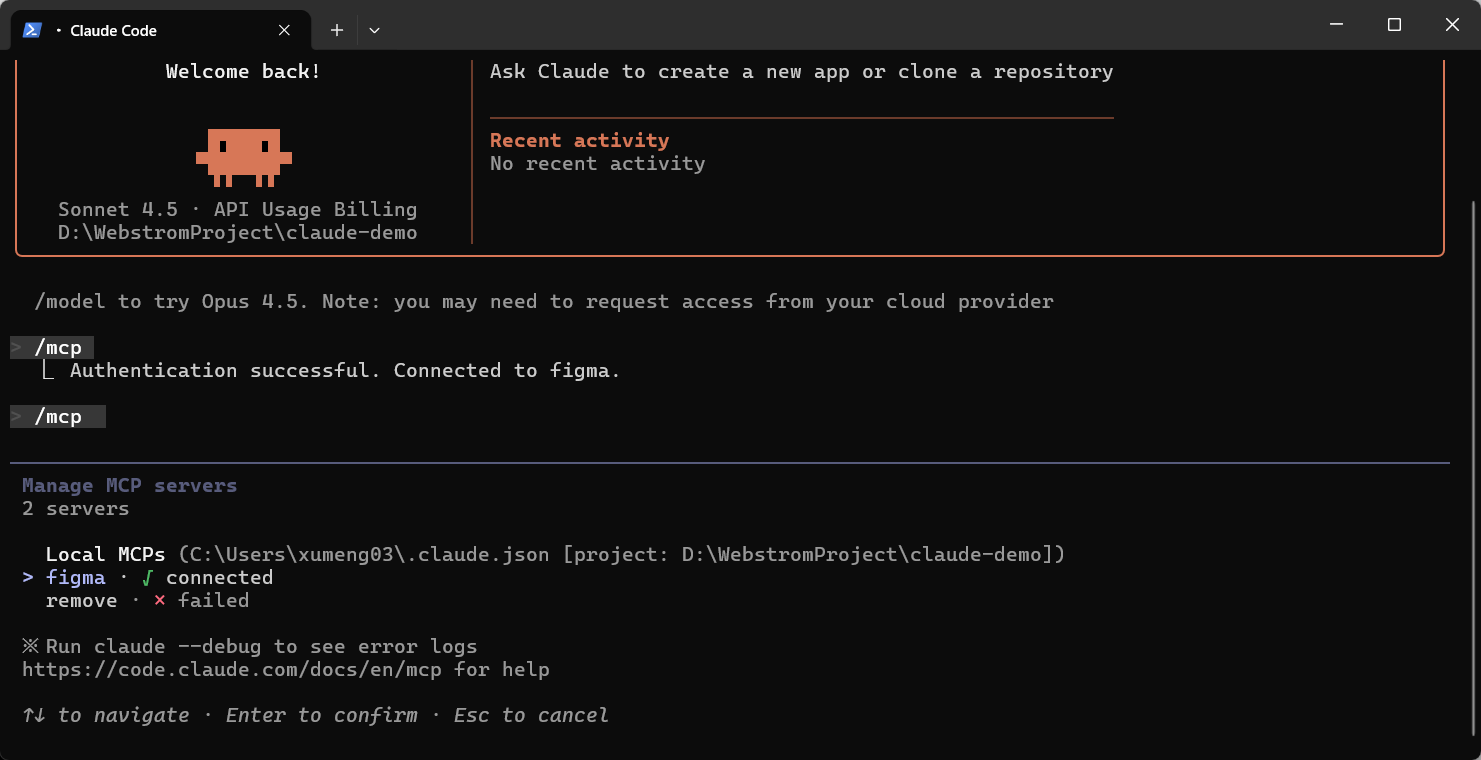The width and height of the screenshot is (1481, 760).
Task: Click the 'Authentication successful. Connected to figma.' message
Action: pos(346,371)
